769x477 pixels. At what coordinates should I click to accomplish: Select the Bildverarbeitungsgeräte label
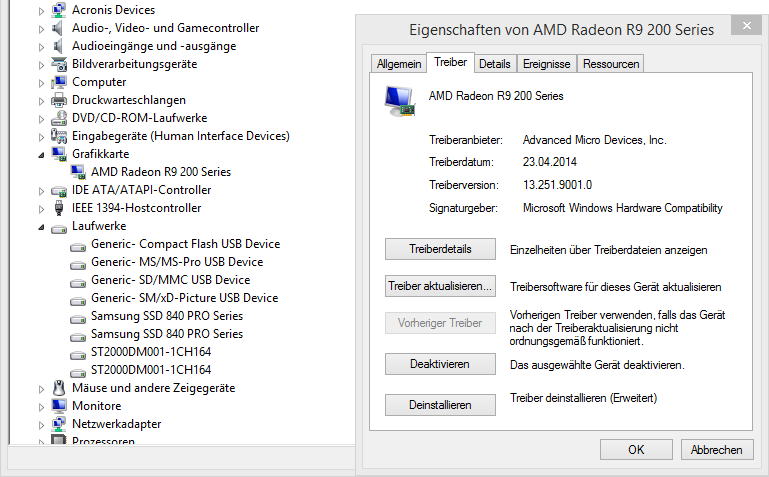(134, 64)
